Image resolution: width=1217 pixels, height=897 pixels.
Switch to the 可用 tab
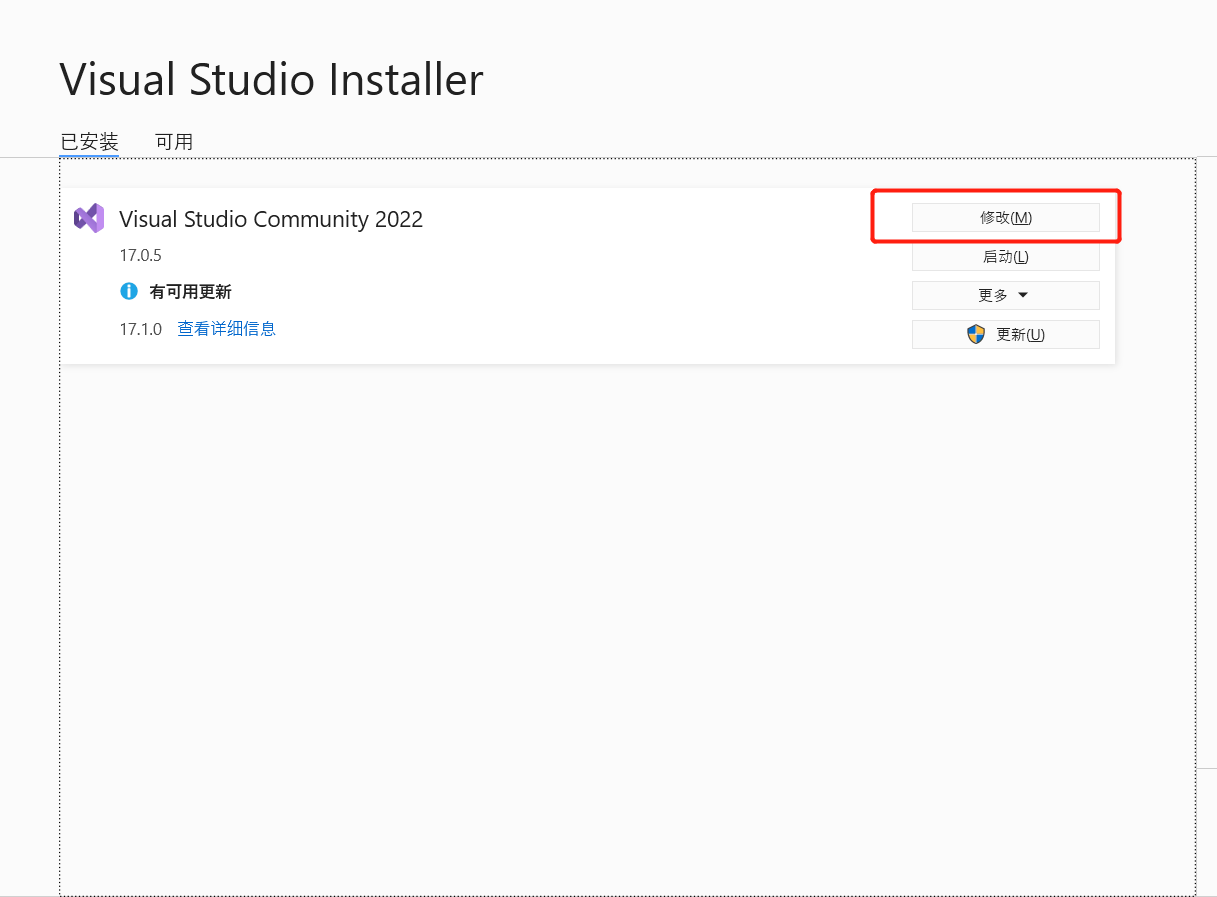click(x=174, y=142)
